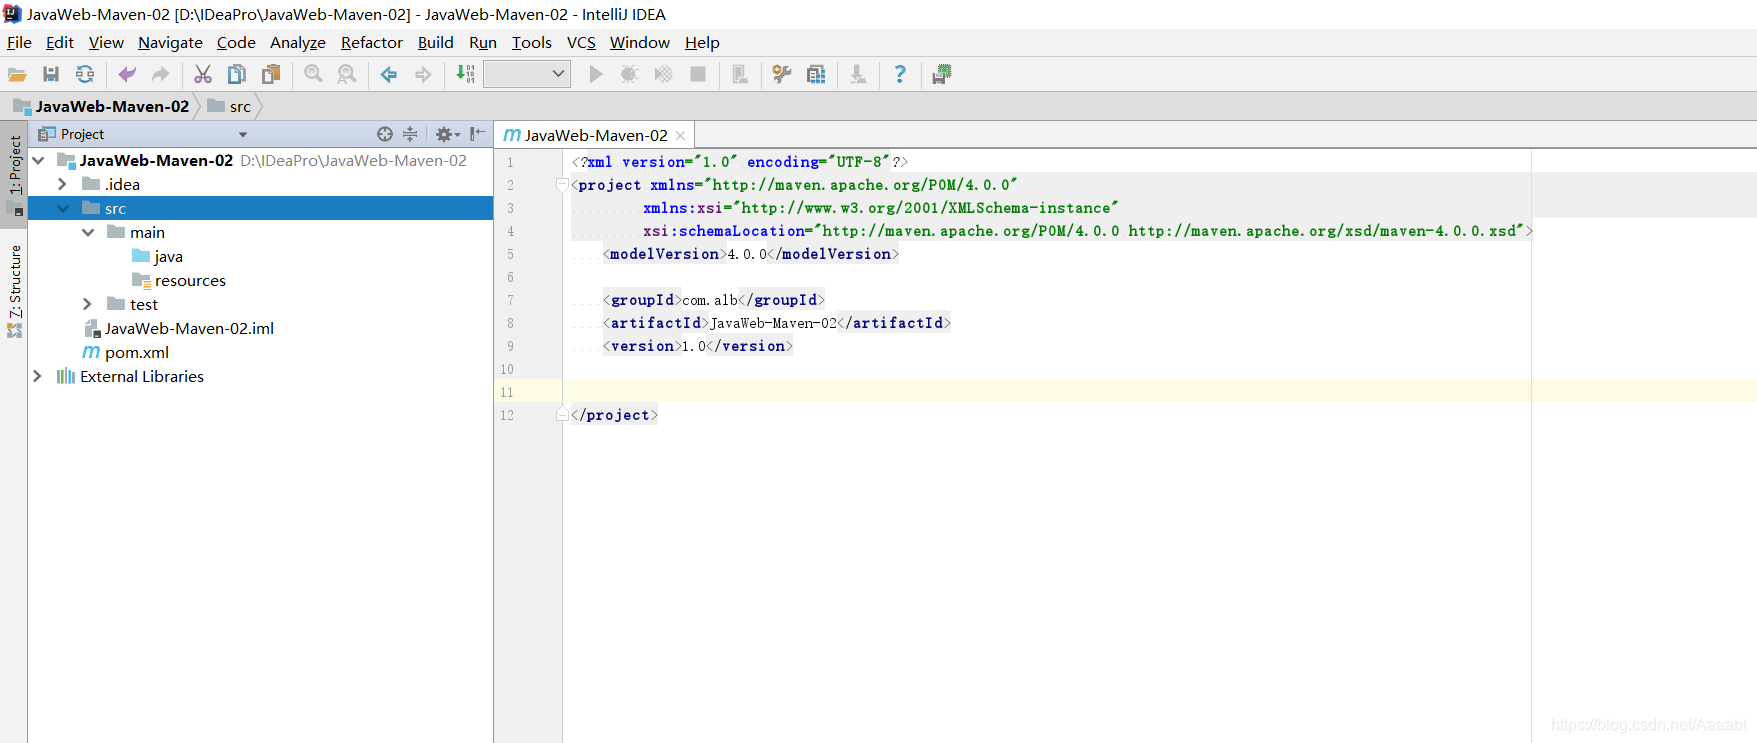Select the resources folder
Image resolution: width=1757 pixels, height=743 pixels.
point(190,280)
